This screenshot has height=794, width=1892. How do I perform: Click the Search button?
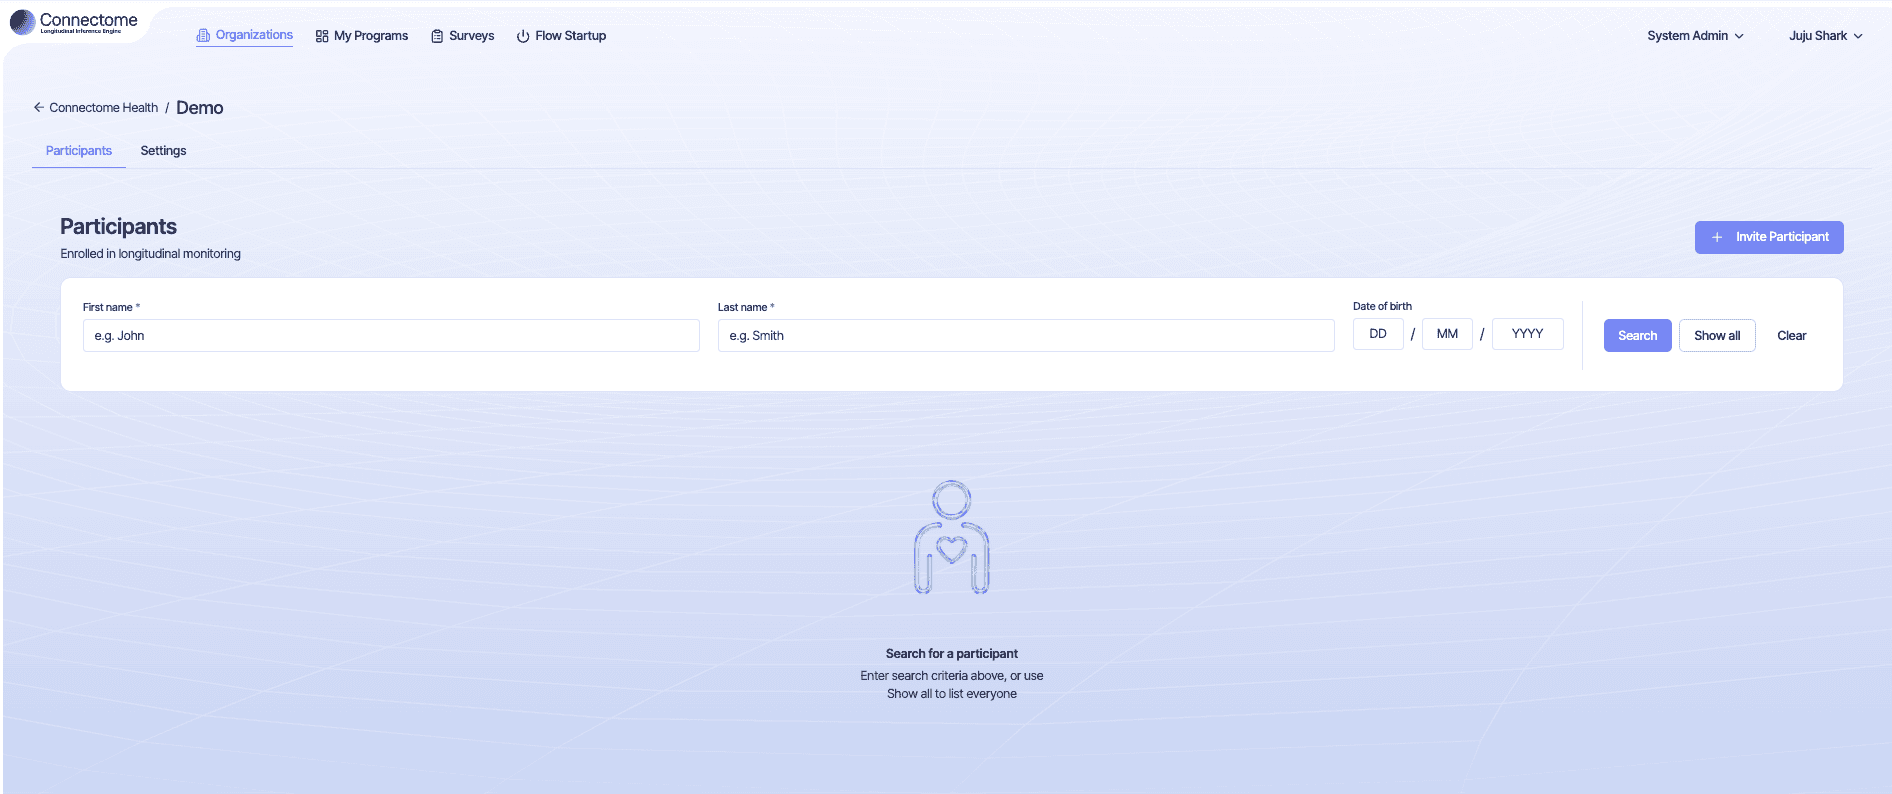tap(1637, 336)
